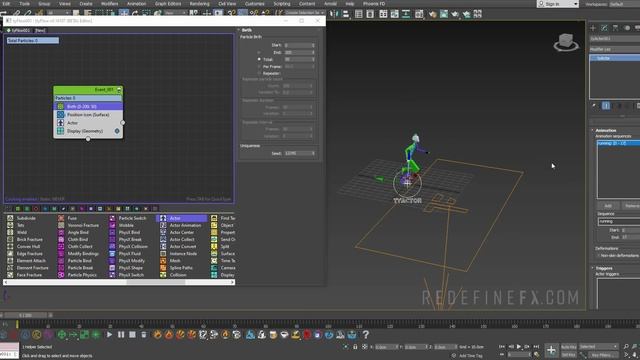This screenshot has width=640, height=360.
Task: Select the Actor operator inside Event_001
Action: [x=88, y=123]
